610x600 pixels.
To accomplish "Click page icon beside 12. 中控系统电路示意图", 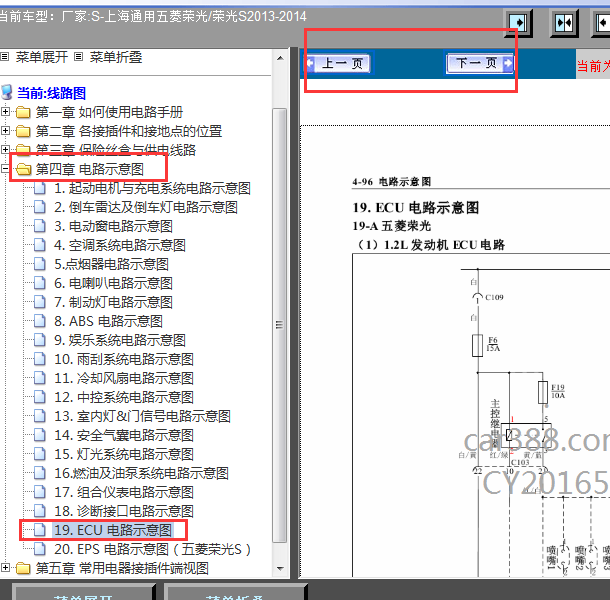I will tap(40, 397).
